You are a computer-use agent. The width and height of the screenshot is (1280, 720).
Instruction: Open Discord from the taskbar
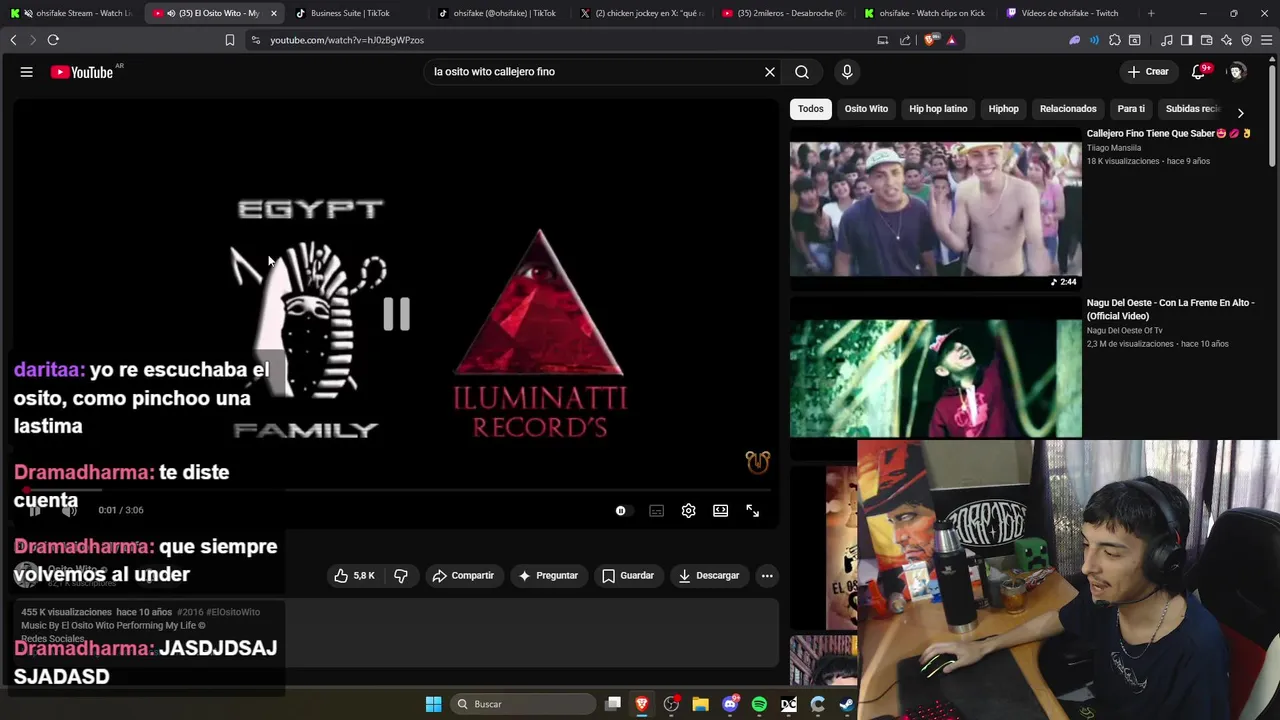(x=730, y=704)
